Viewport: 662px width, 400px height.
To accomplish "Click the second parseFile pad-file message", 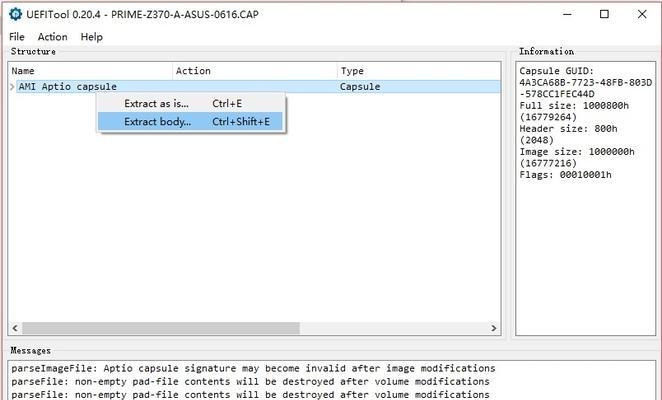I will tap(250, 395).
